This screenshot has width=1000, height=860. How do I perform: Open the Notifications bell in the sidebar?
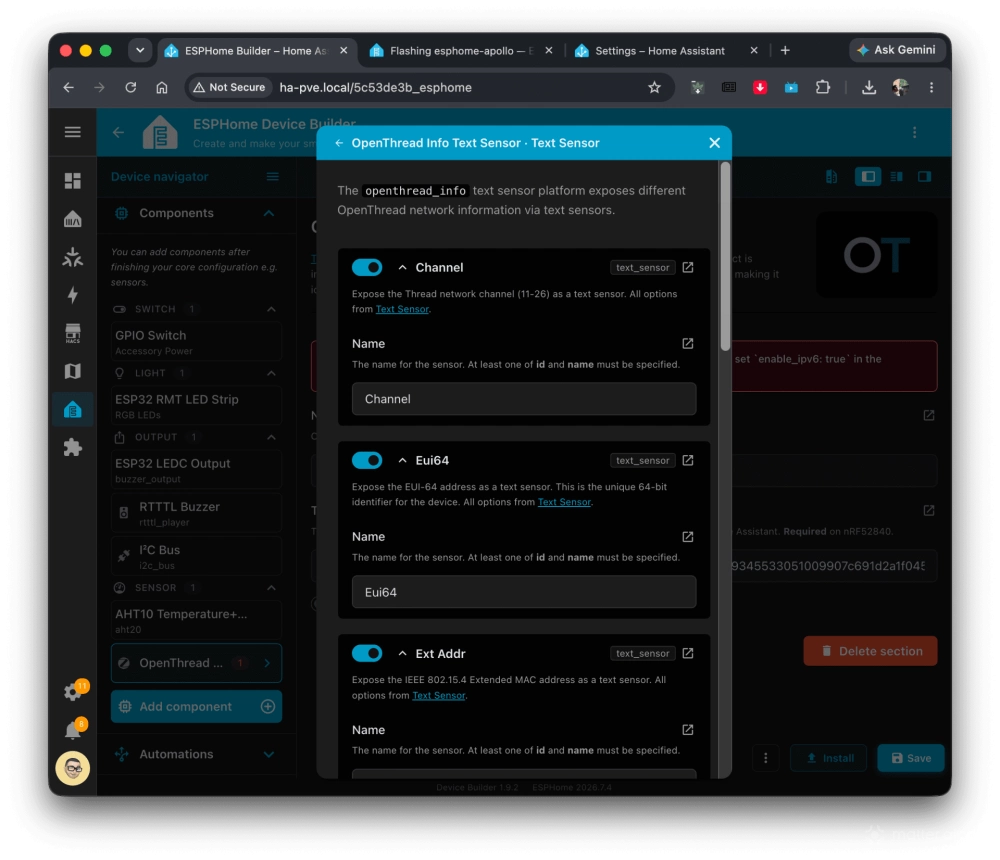73,729
